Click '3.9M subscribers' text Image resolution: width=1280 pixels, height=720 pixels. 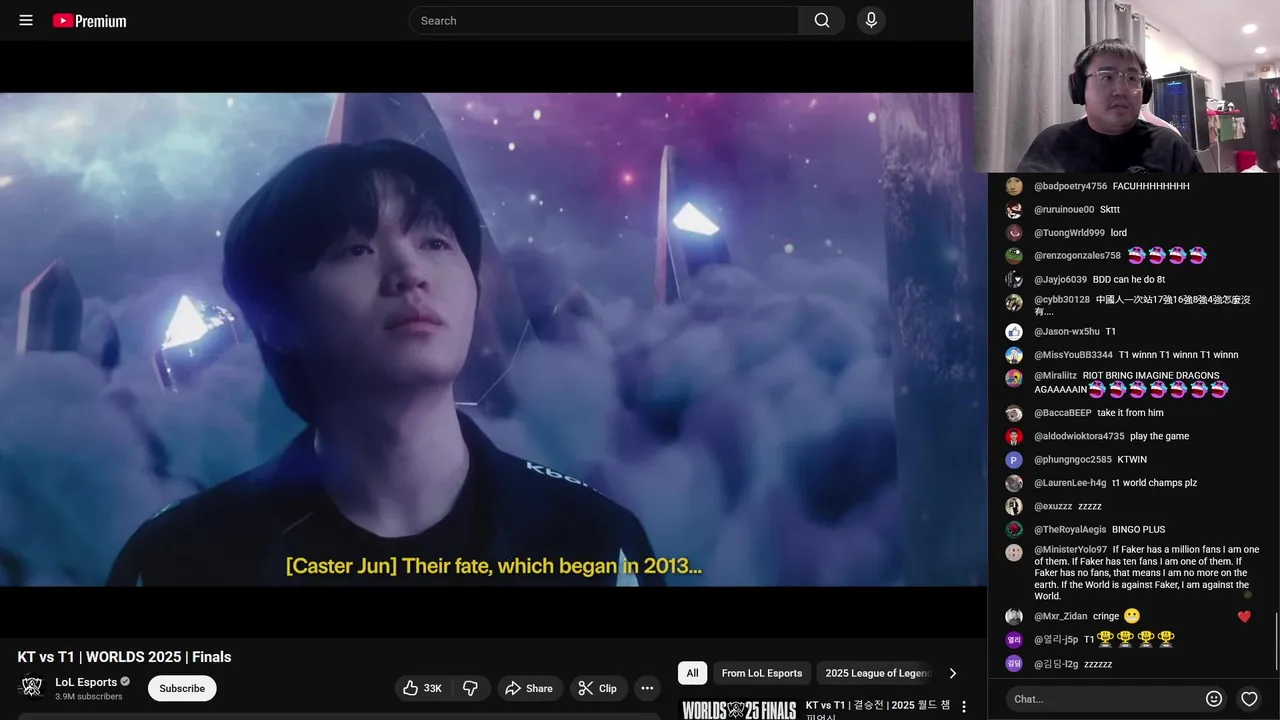[x=89, y=697]
